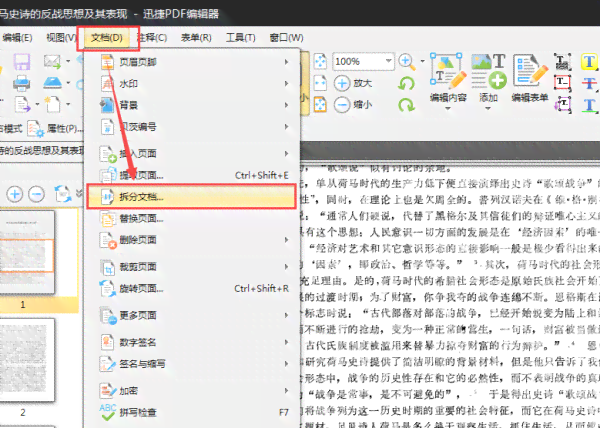This screenshot has height=428, width=600.
Task: Expand the 页眉页脚 submenu
Action: pyautogui.click(x=191, y=62)
